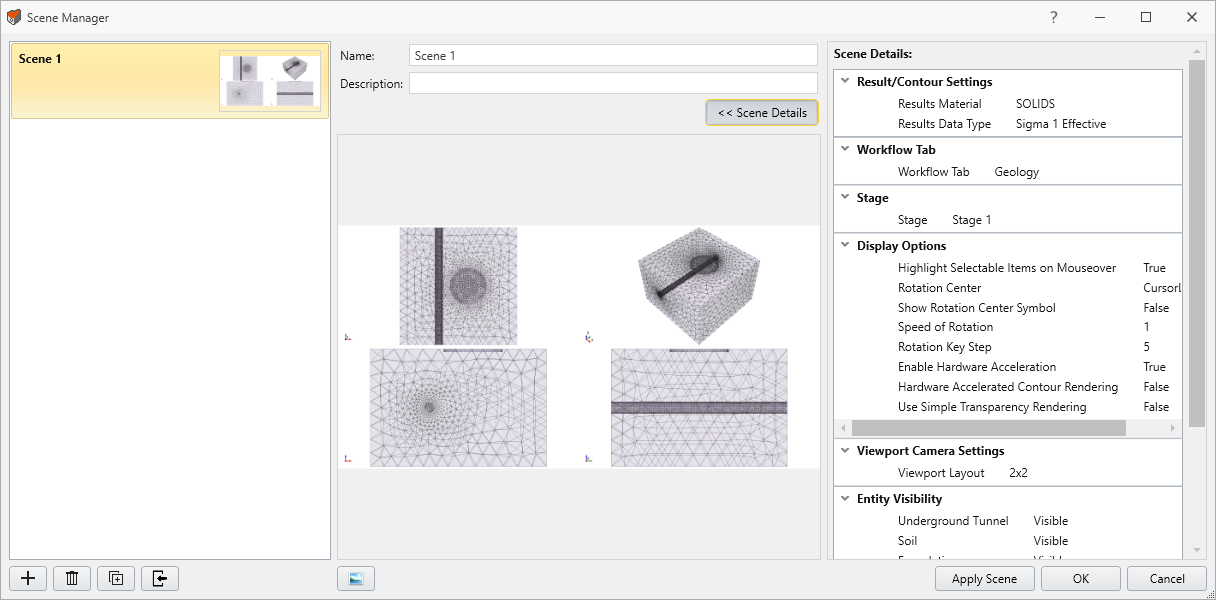1216x600 pixels.
Task: Open the help question mark button
Action: click(x=1053, y=17)
